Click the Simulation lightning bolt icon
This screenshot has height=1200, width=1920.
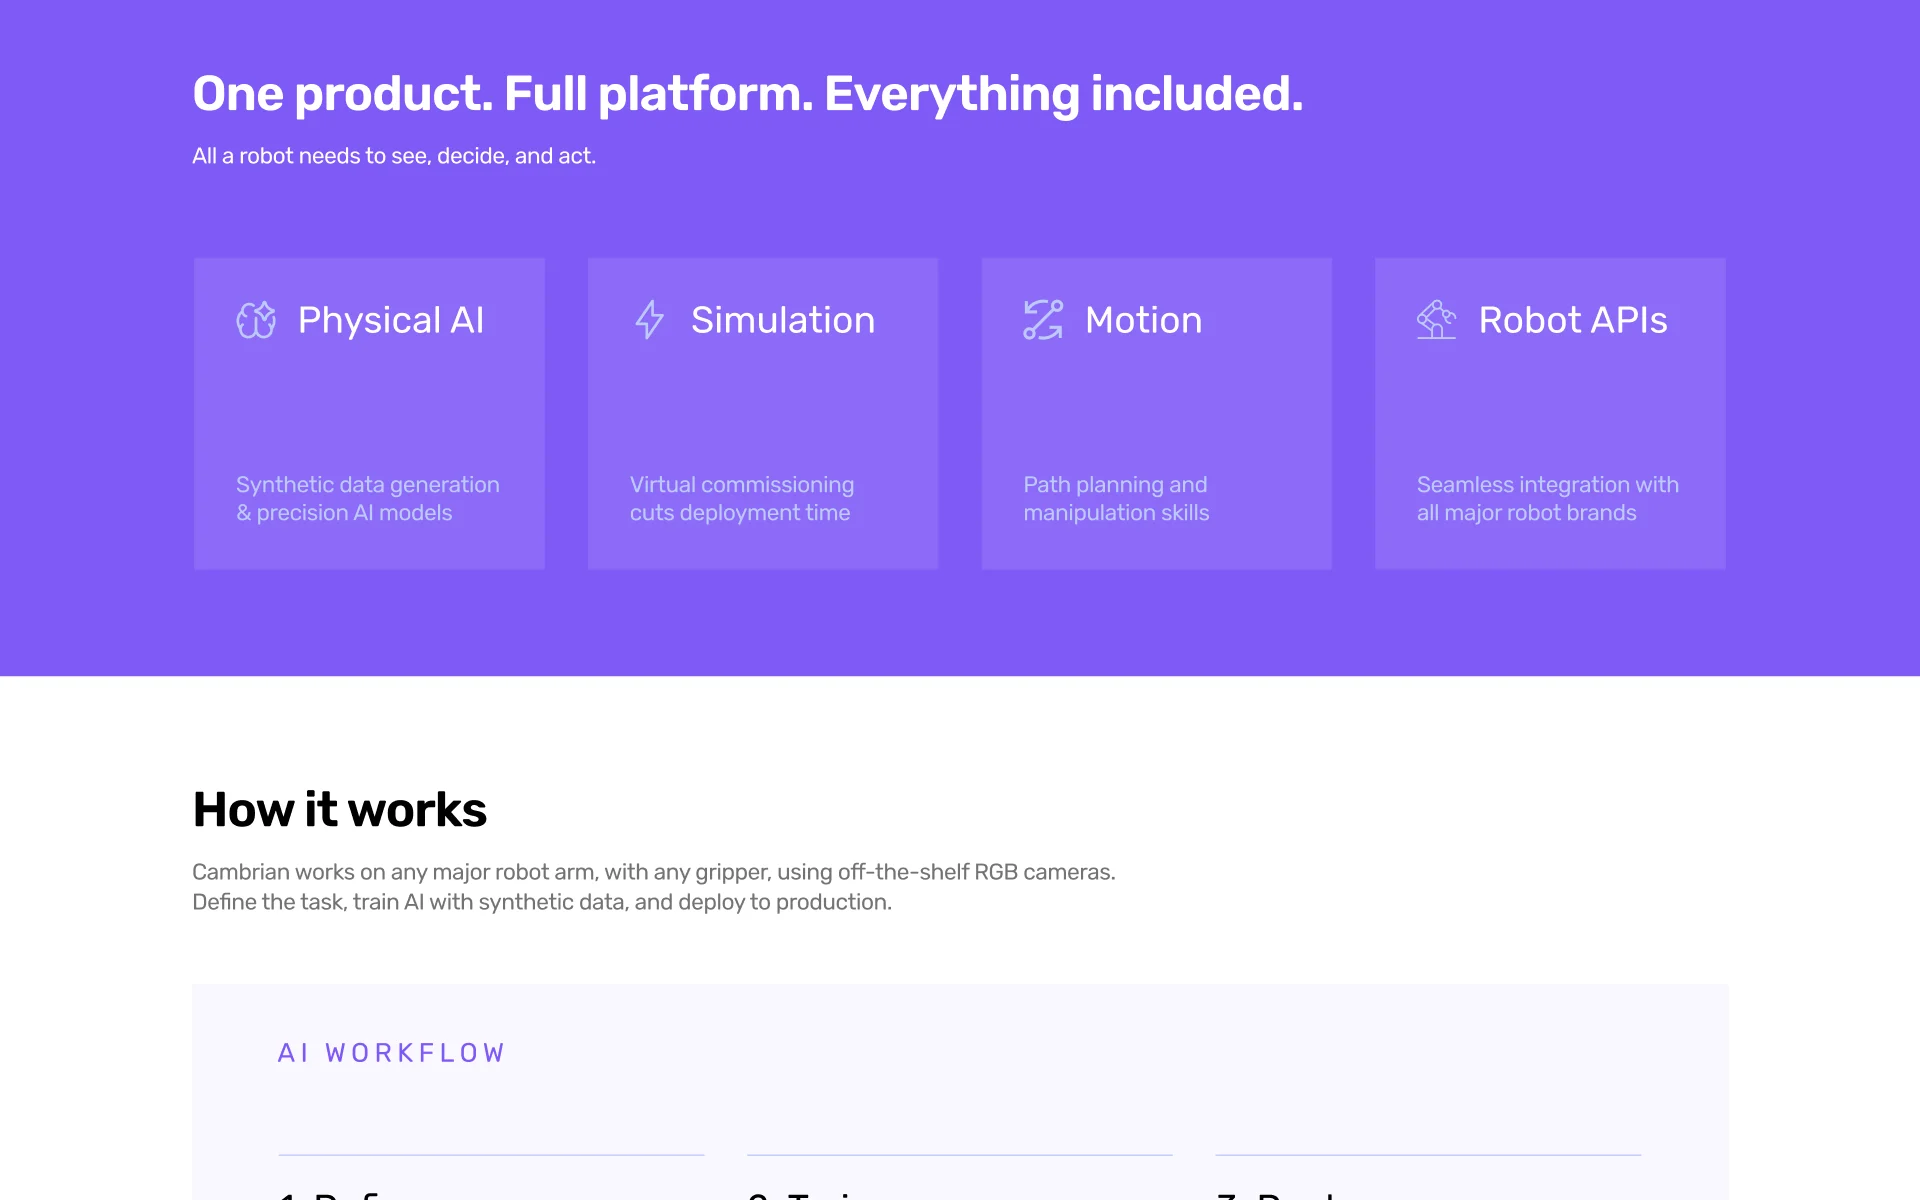click(650, 320)
